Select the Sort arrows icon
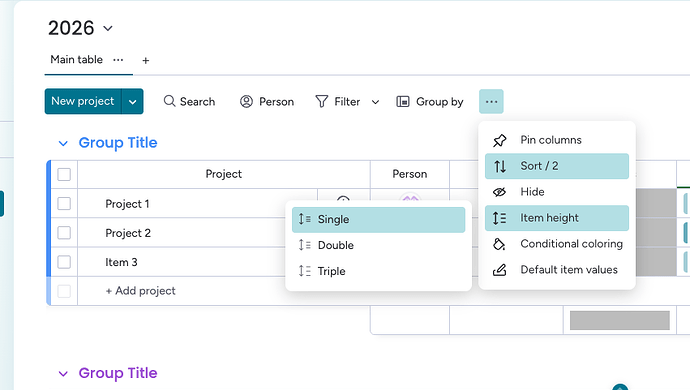The width and height of the screenshot is (690, 390). coord(499,166)
